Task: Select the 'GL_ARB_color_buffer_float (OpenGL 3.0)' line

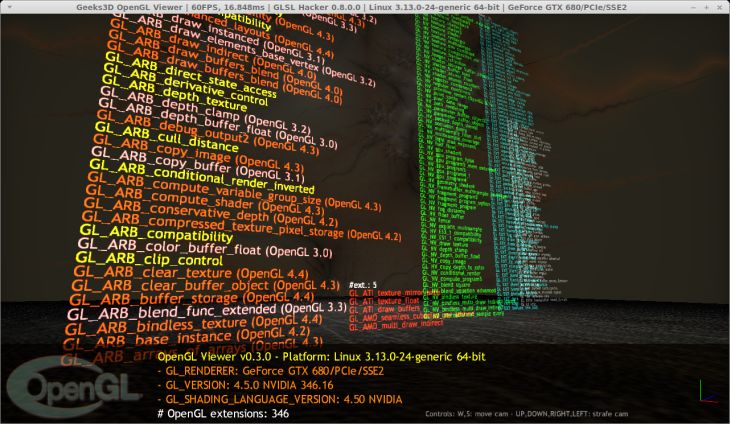Action: point(204,248)
